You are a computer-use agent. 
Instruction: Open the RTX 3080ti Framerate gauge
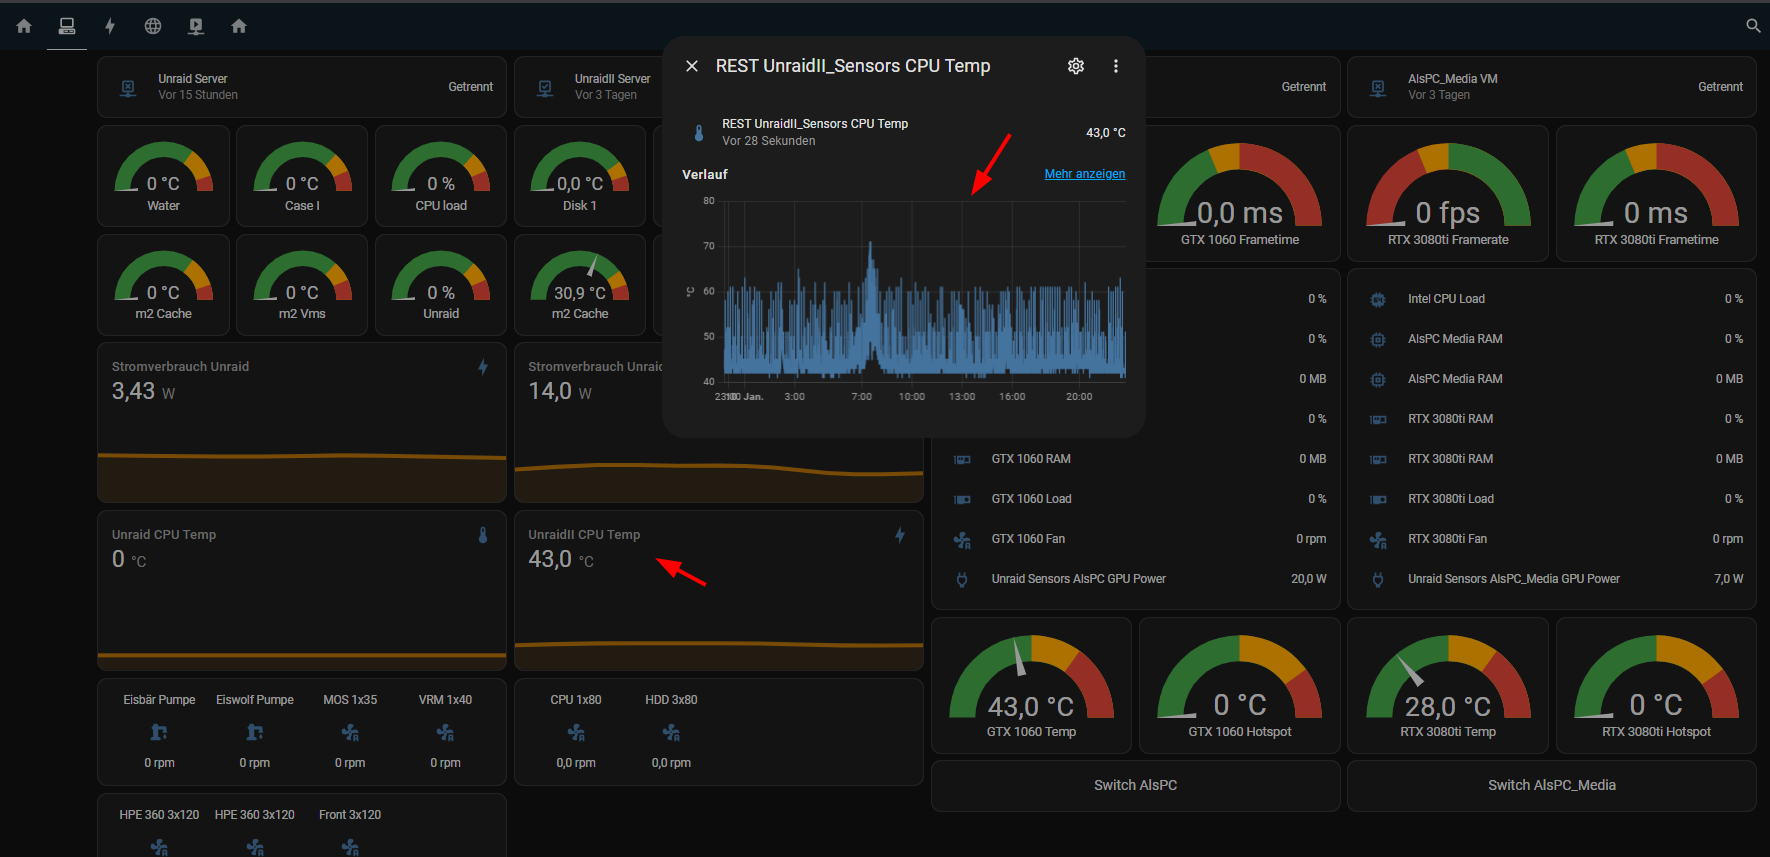1448,194
